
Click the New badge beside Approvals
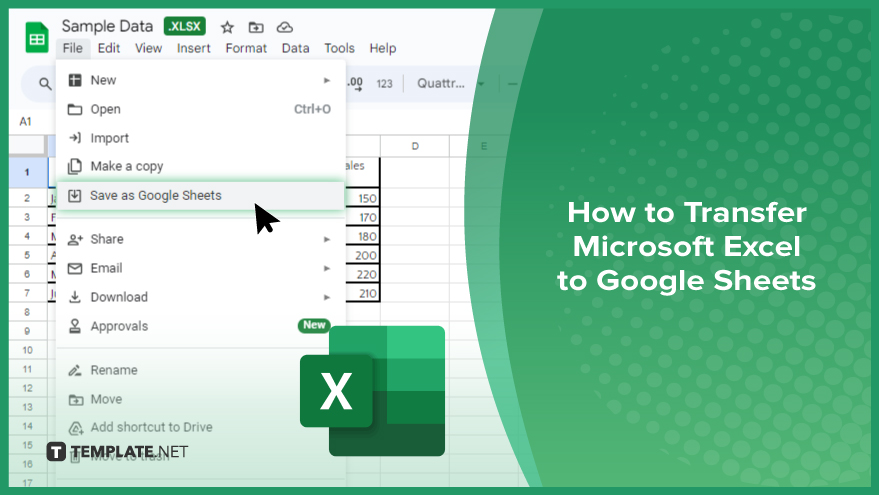pos(314,325)
